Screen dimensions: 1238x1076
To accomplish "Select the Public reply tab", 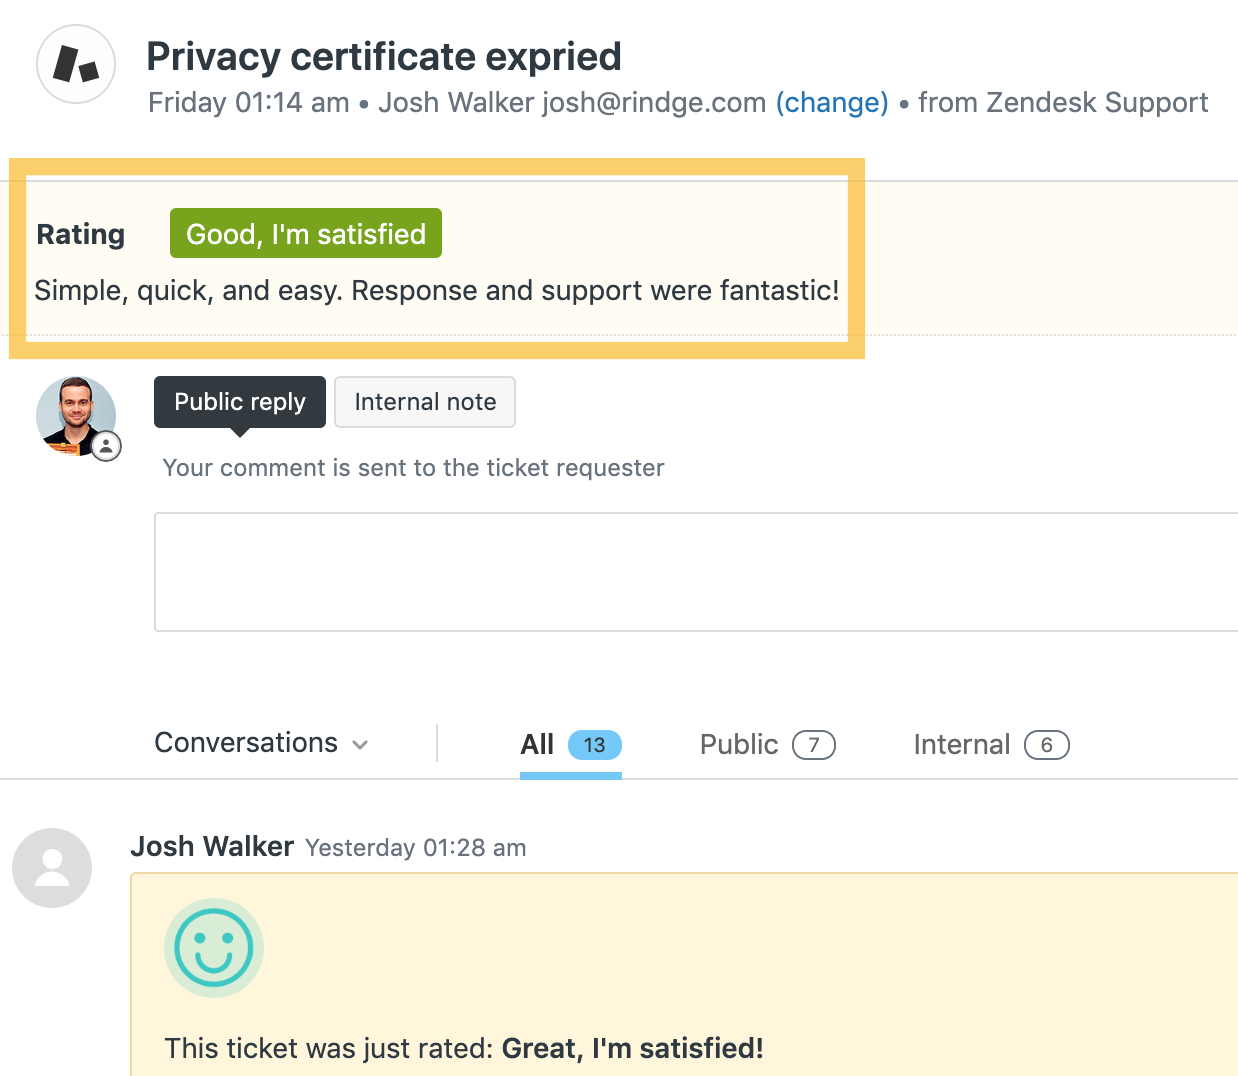I will [x=239, y=402].
